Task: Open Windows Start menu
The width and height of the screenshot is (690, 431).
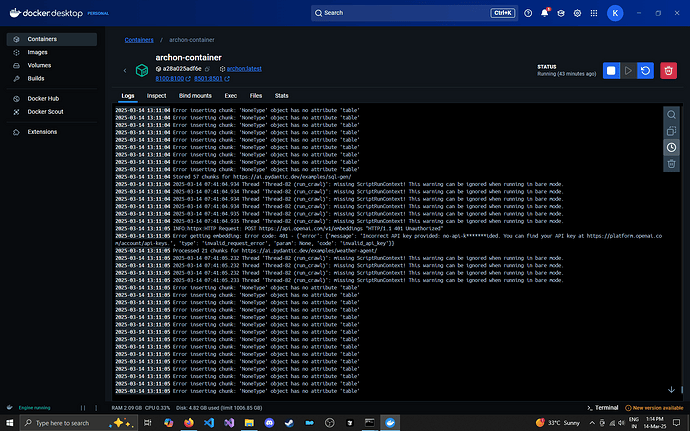Action: click(10, 423)
